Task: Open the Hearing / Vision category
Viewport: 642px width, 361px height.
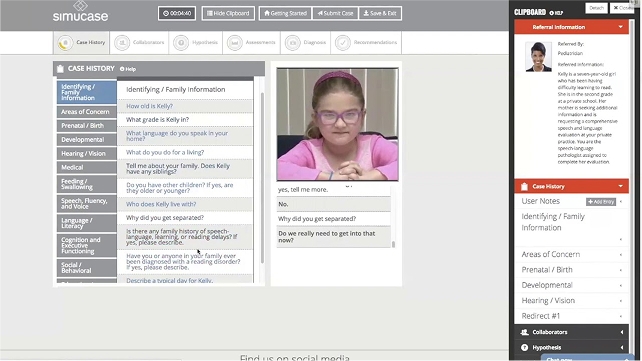Action: coord(86,153)
